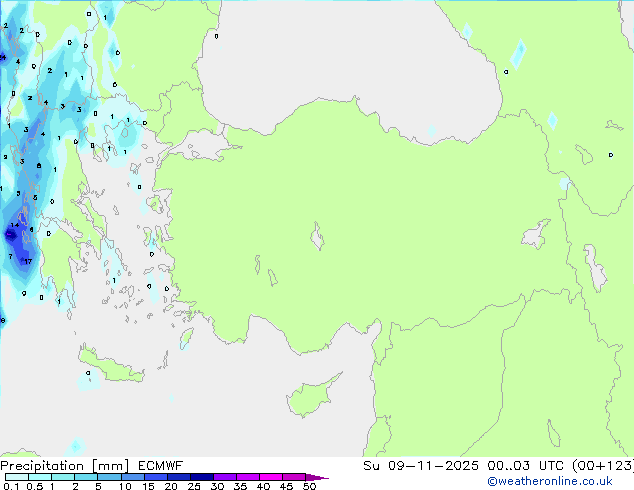This screenshot has width=634, height=490.
Task: Click the map precipitation value '7'
Action: click(x=11, y=256)
